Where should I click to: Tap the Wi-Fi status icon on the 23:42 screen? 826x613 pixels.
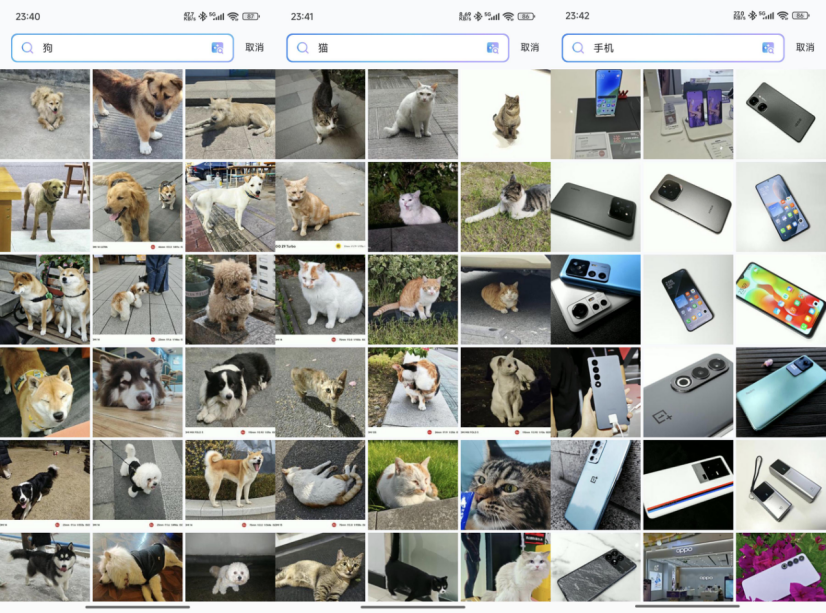[783, 16]
